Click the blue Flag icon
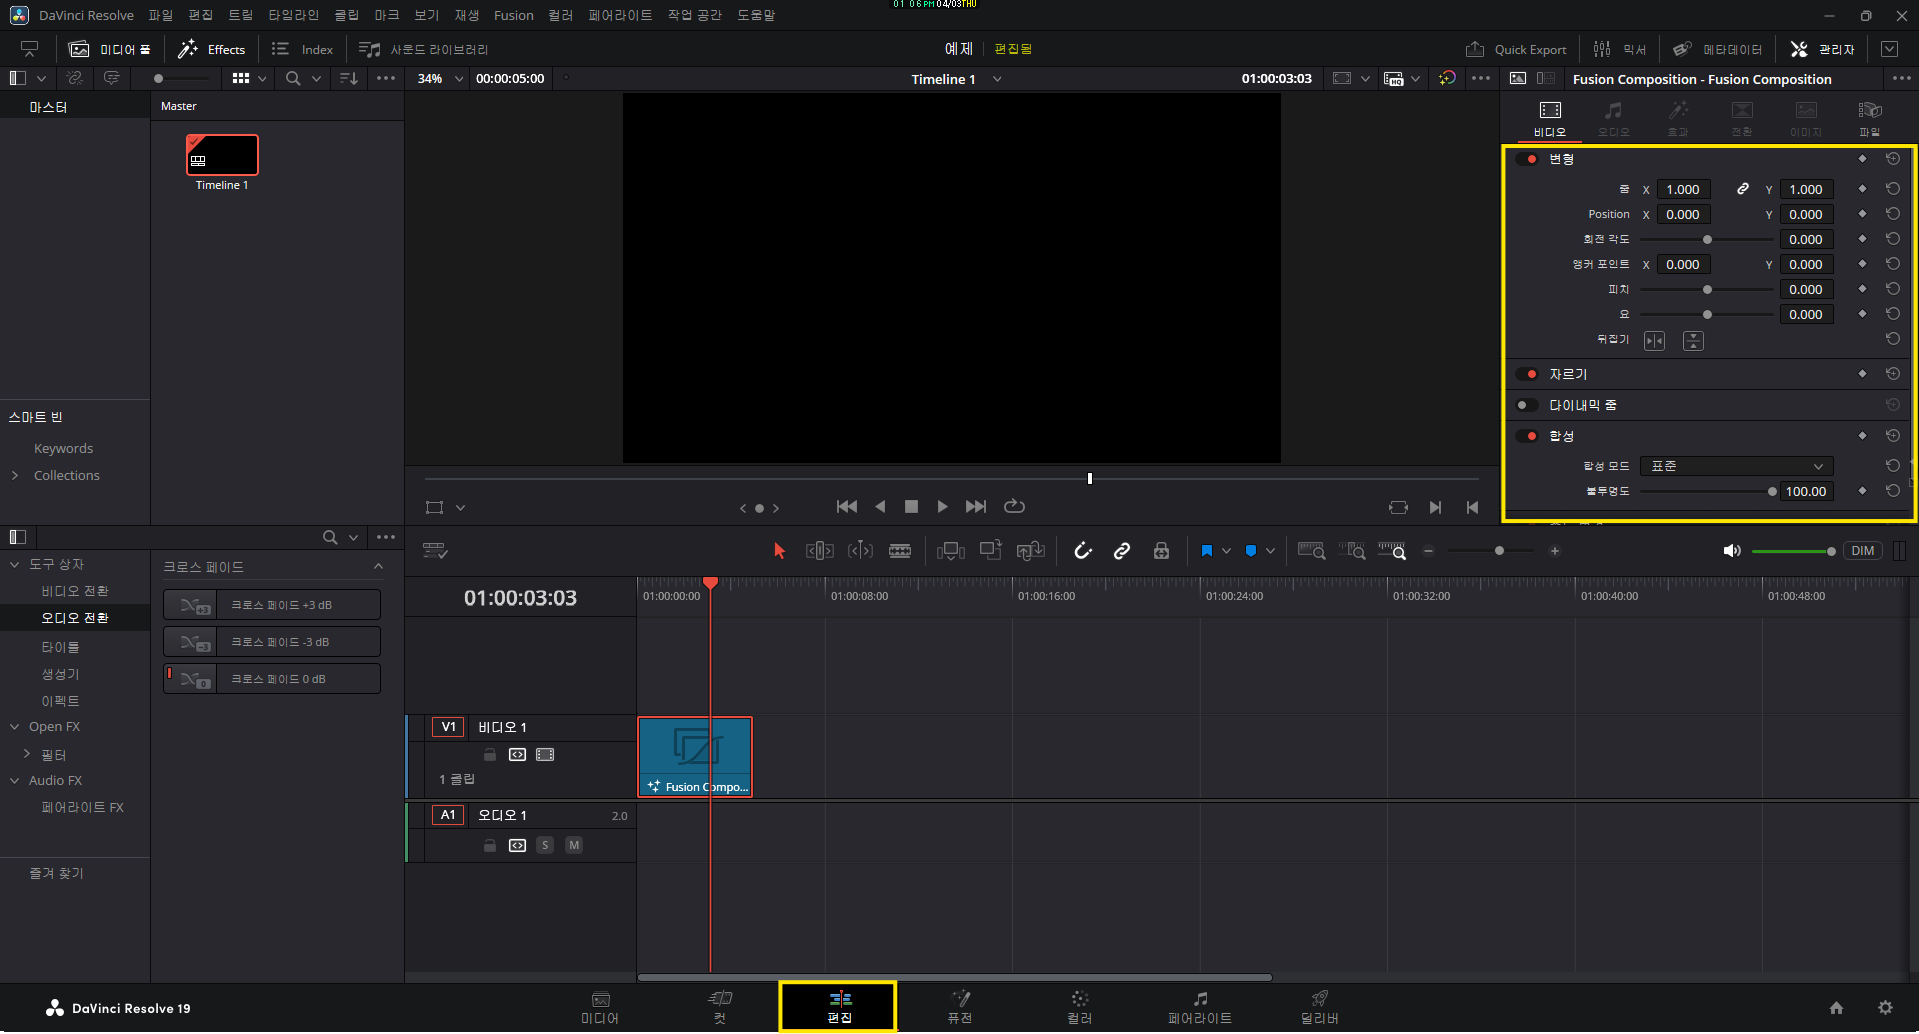This screenshot has width=1919, height=1034. [1207, 551]
